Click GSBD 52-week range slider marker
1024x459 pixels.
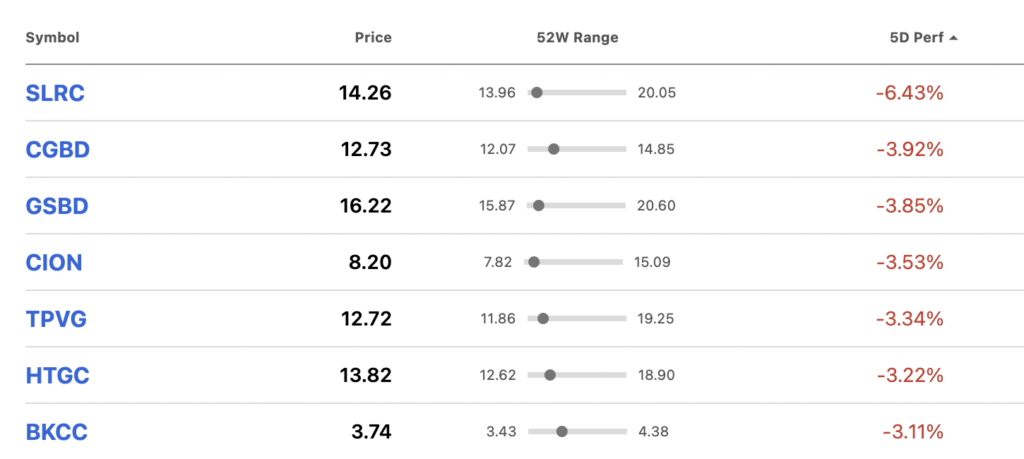pyautogui.click(x=539, y=206)
